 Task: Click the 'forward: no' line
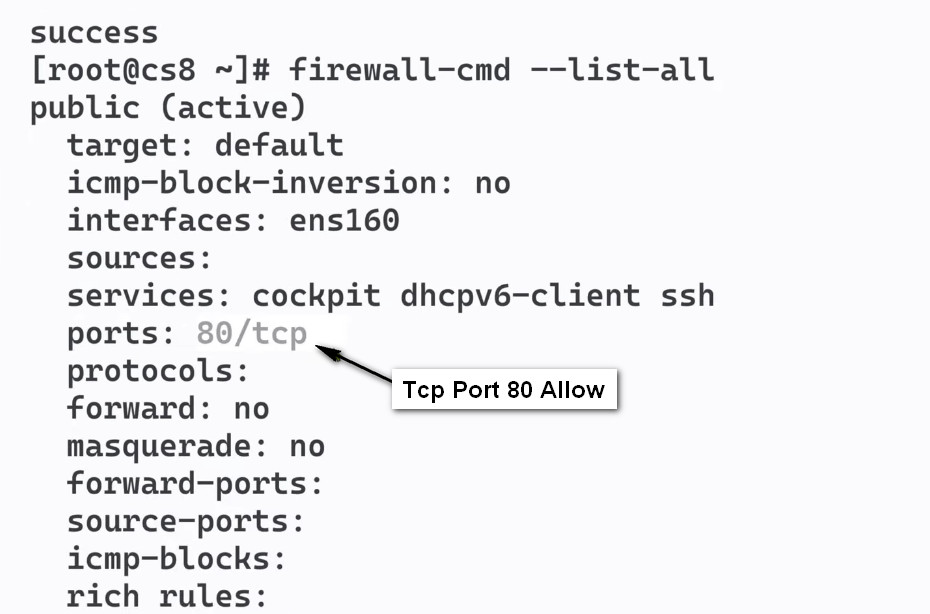[168, 409]
